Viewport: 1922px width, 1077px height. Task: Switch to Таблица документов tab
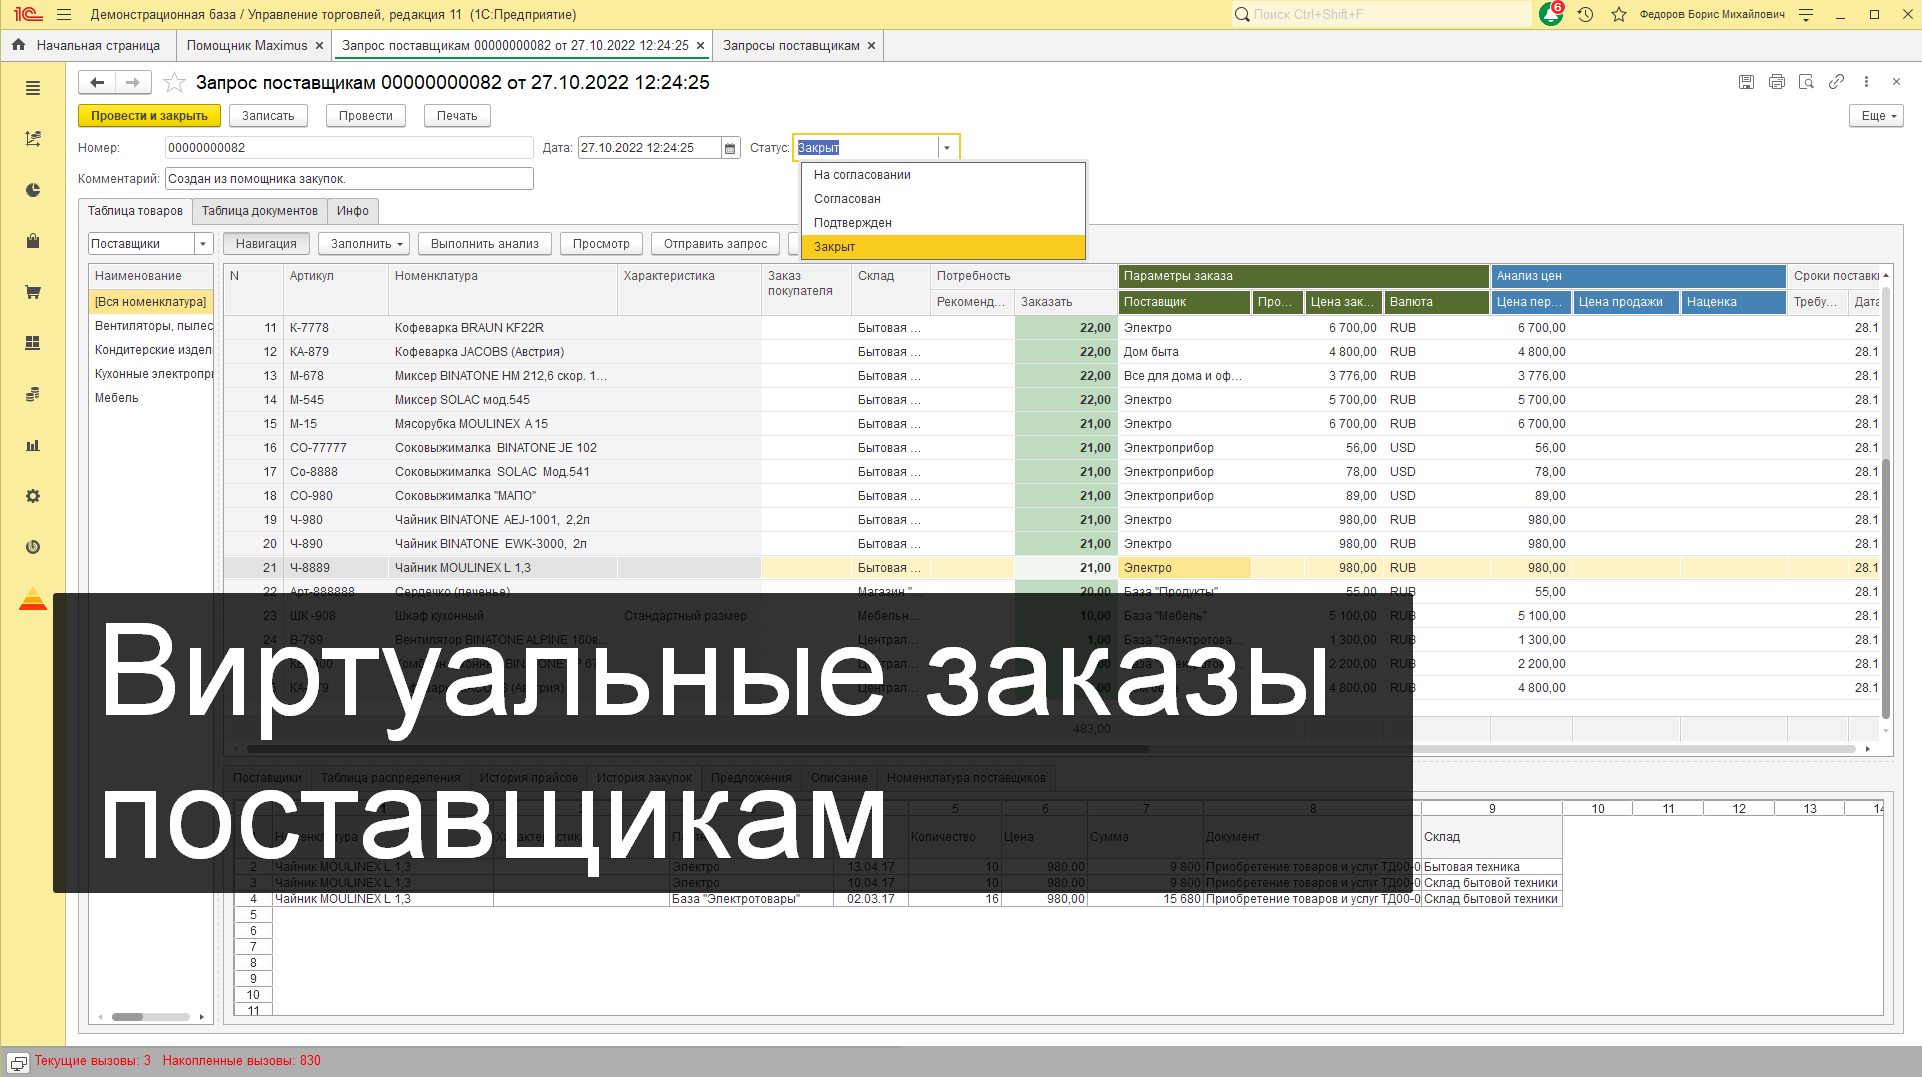pos(260,211)
